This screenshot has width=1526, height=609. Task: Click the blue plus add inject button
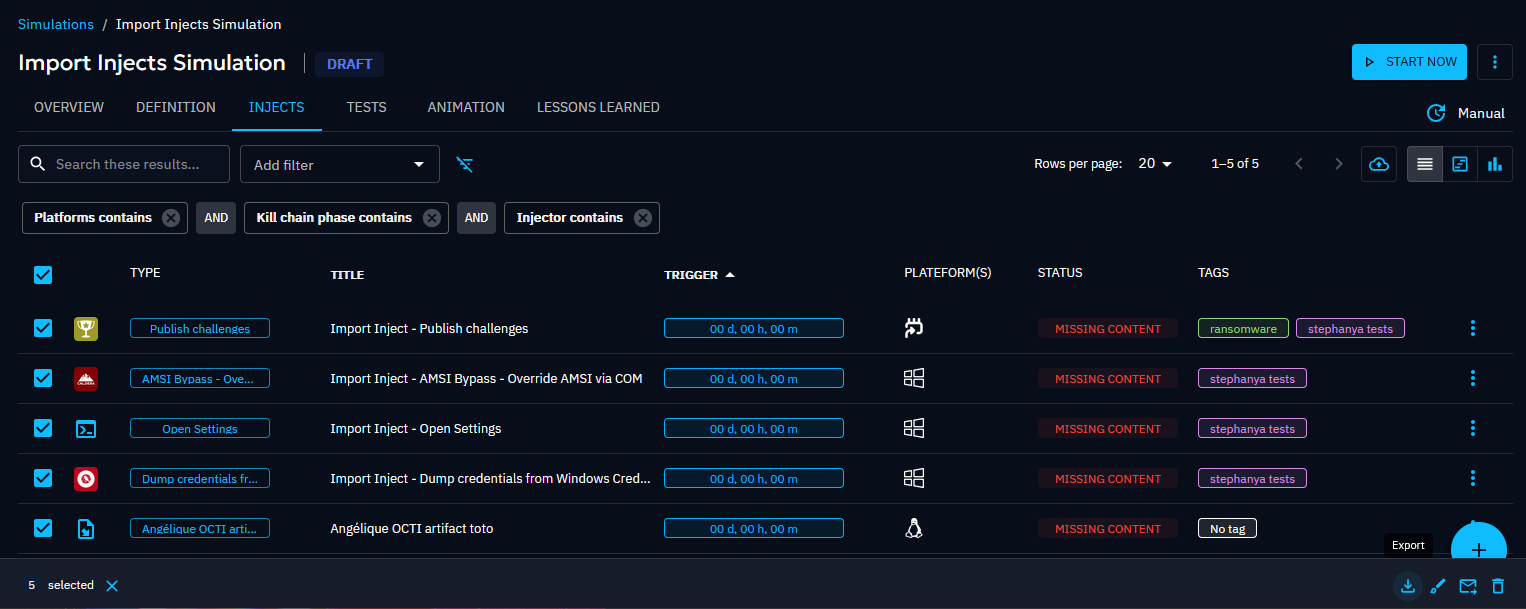pos(1478,549)
